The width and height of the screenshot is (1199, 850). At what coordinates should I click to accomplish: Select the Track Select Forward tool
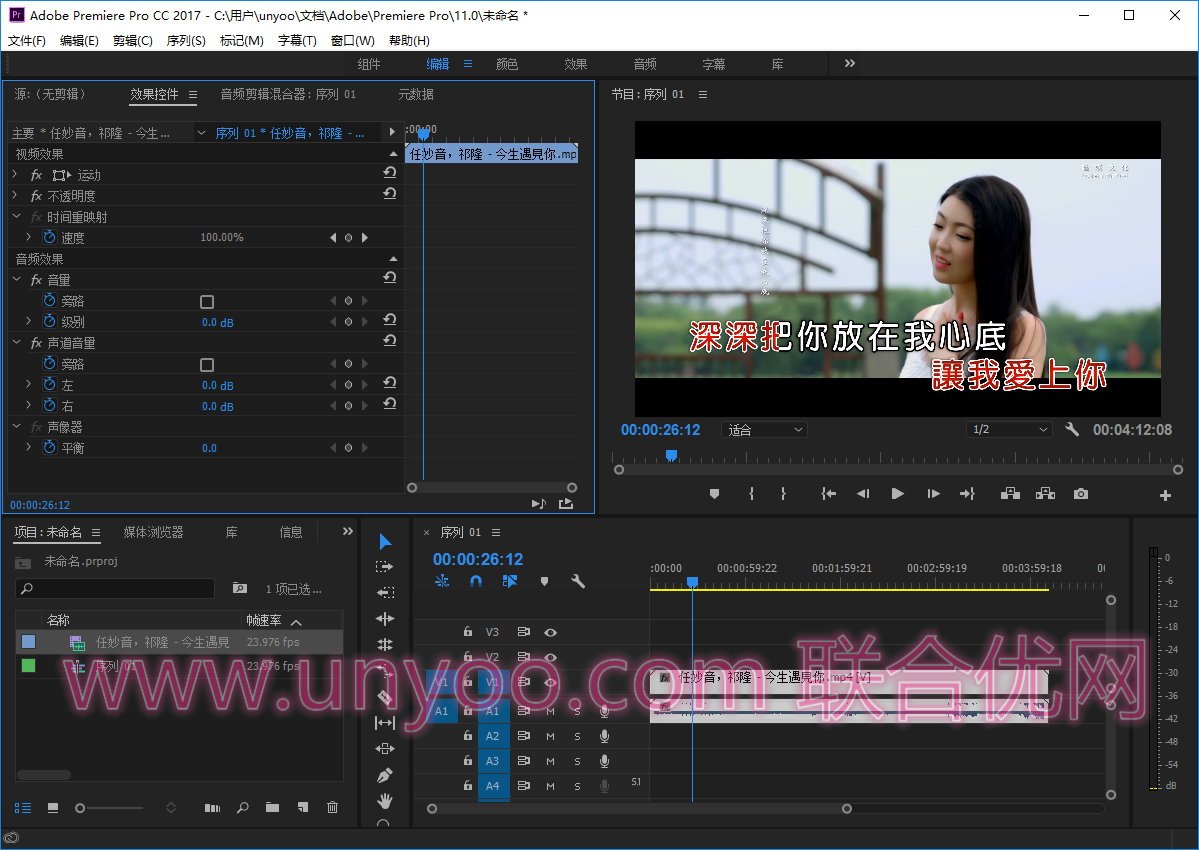coord(385,567)
